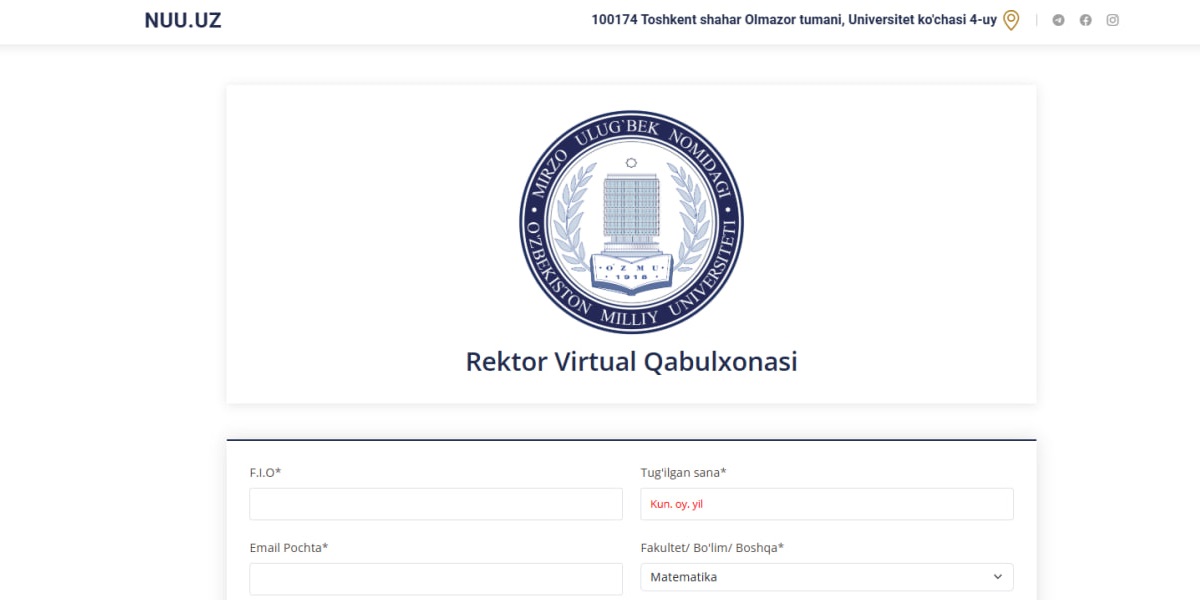The image size is (1200, 600).
Task: Click the Email Pochta* label
Action: click(x=289, y=547)
